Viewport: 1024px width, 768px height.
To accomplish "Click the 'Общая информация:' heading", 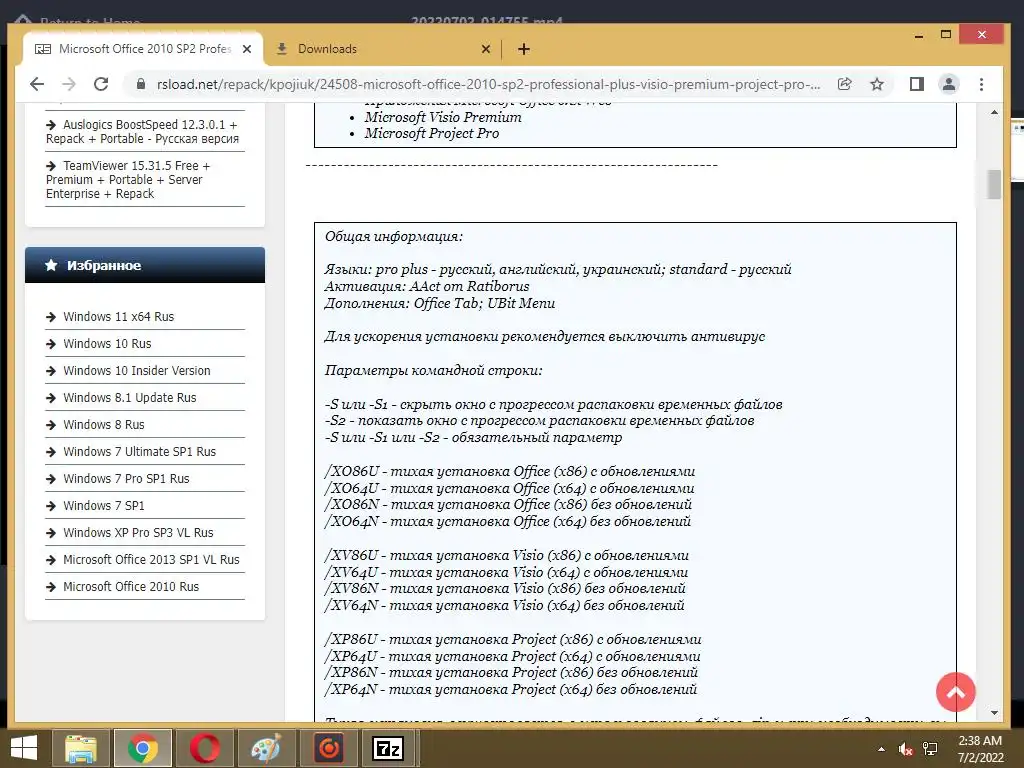I will [x=394, y=236].
